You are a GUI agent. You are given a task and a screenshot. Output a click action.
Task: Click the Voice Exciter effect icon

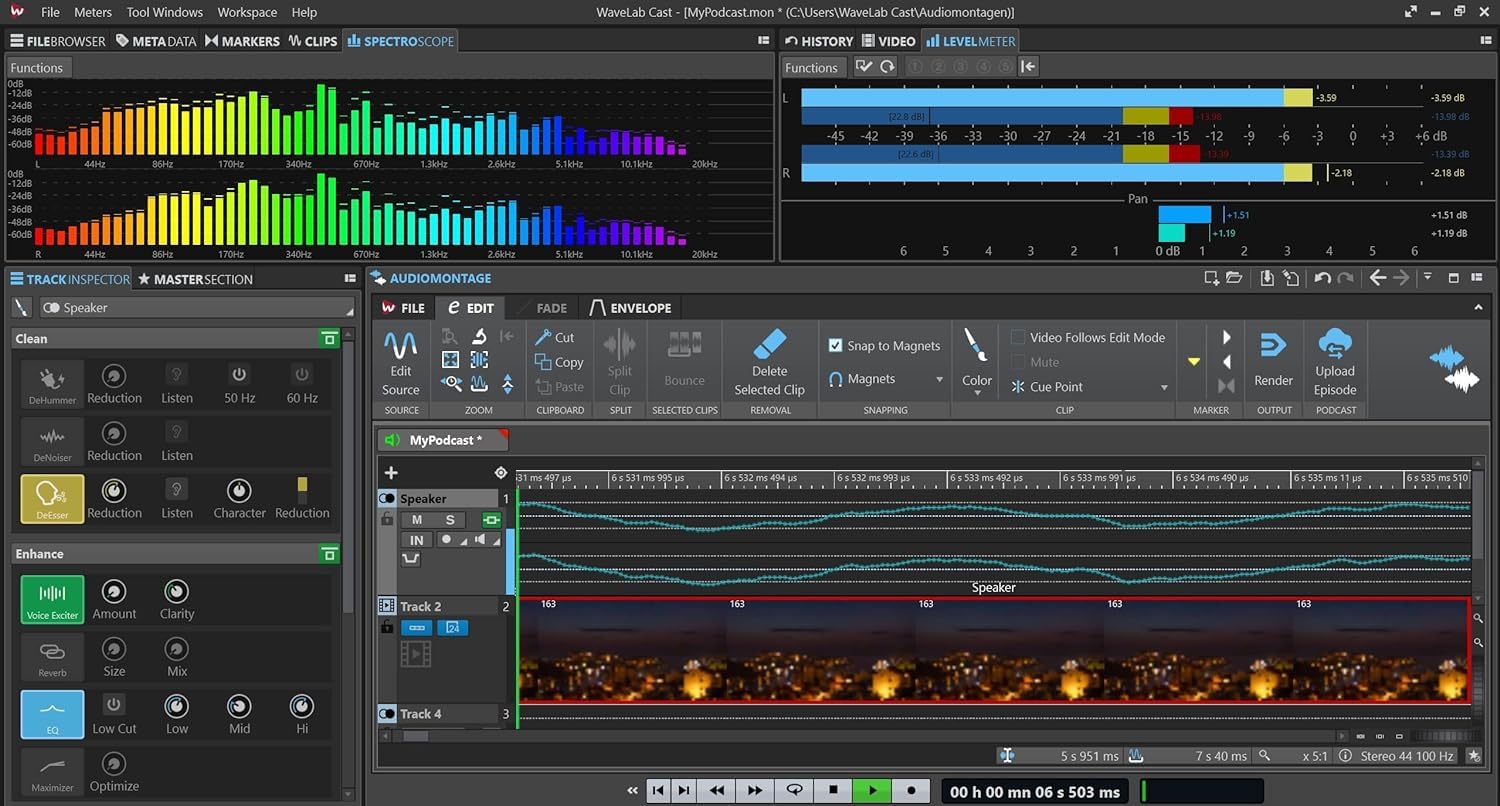52,600
